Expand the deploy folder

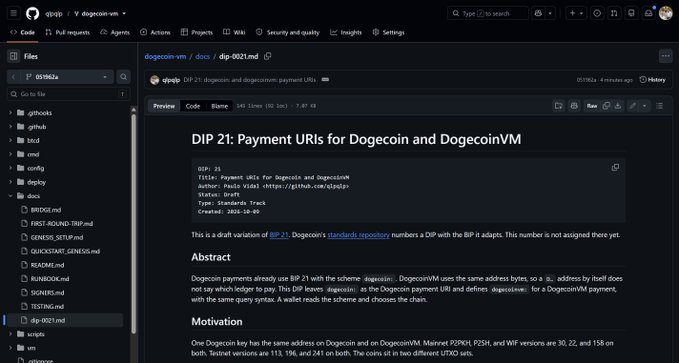10,182
